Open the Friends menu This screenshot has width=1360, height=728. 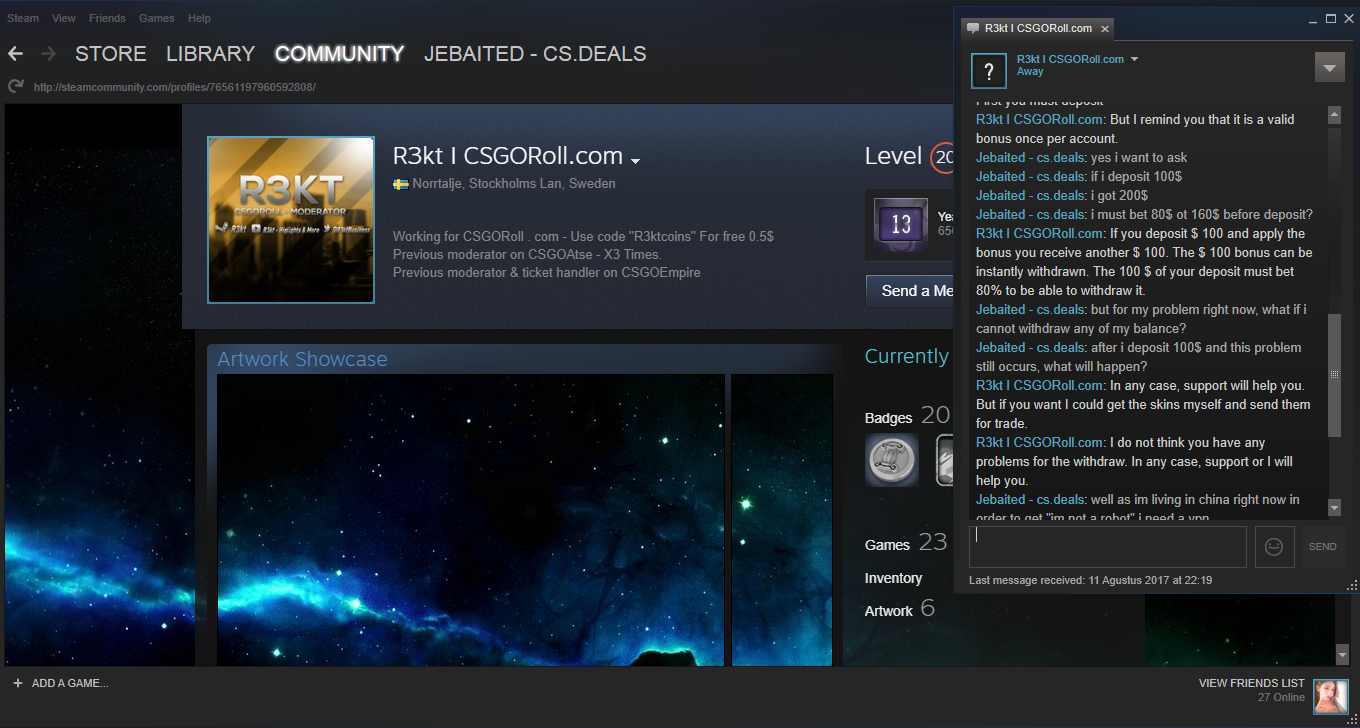[x=107, y=18]
